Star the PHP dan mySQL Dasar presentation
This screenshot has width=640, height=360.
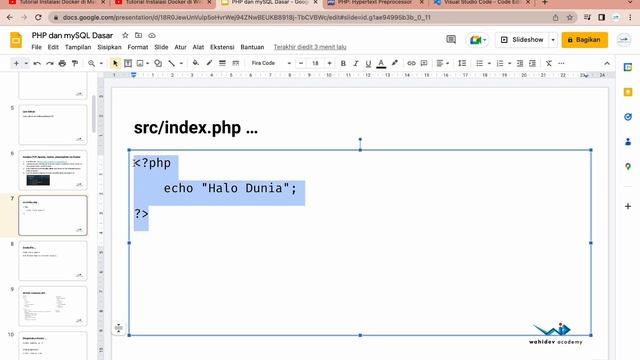[125, 36]
